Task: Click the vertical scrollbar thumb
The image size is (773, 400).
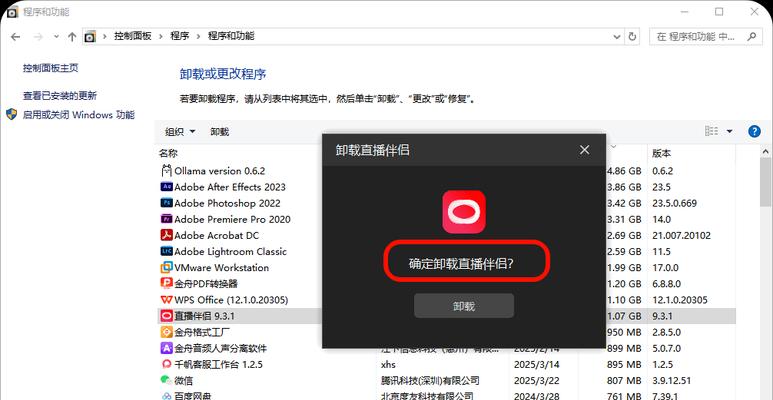Action: point(766,182)
